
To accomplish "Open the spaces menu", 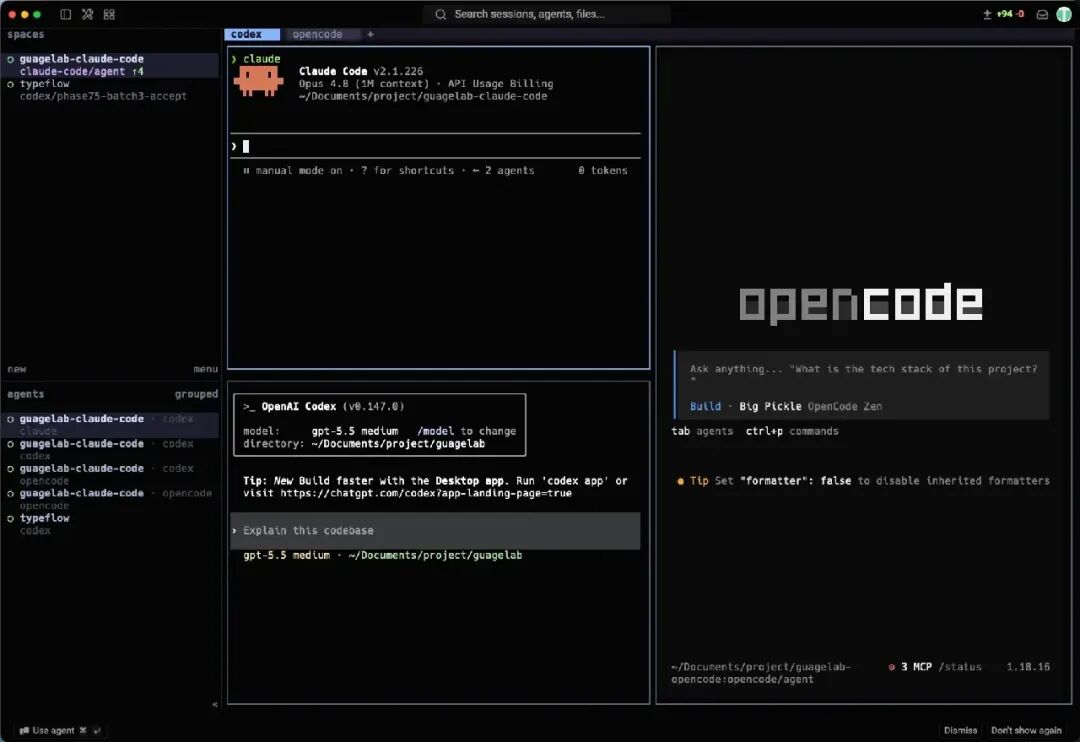I will [x=205, y=369].
